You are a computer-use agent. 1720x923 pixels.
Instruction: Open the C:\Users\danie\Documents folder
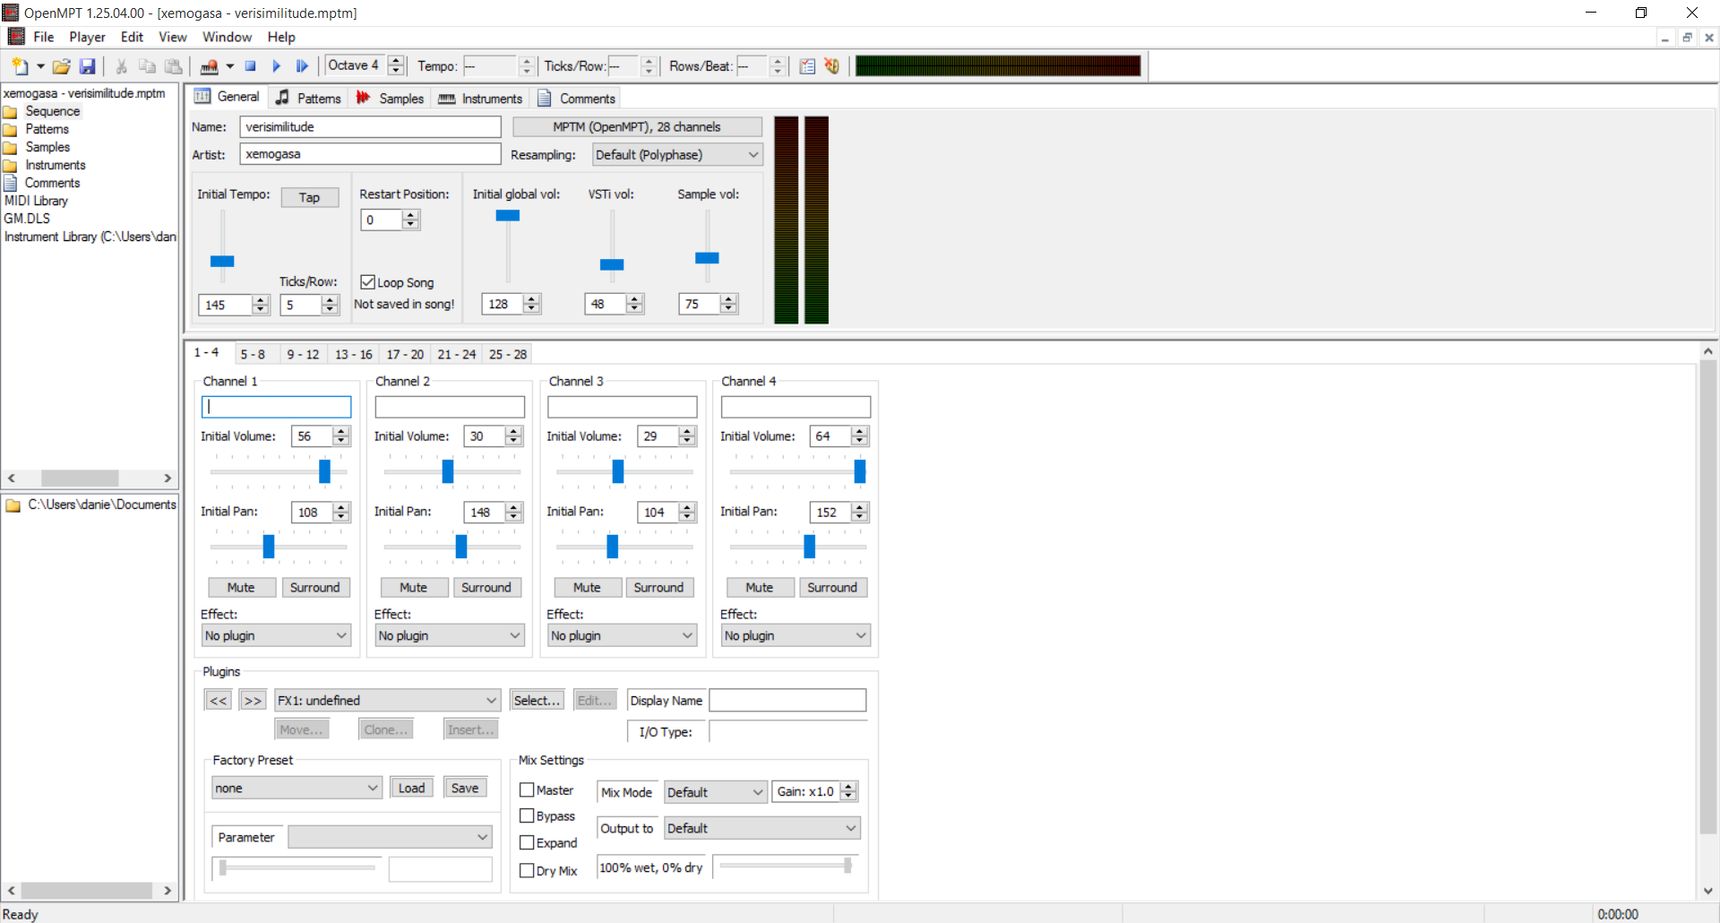[101, 505]
